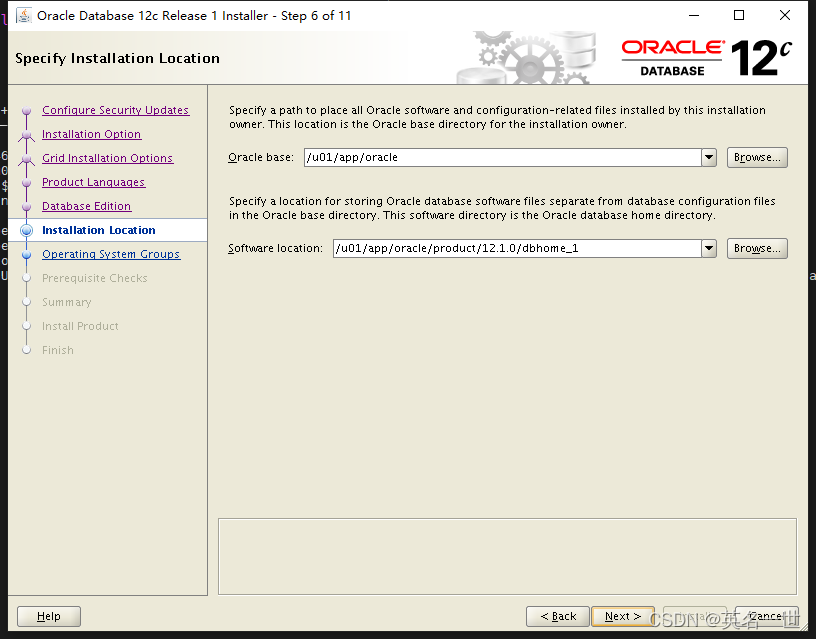
Task: Click the Installation Option step bullet
Action: [x=27, y=134]
